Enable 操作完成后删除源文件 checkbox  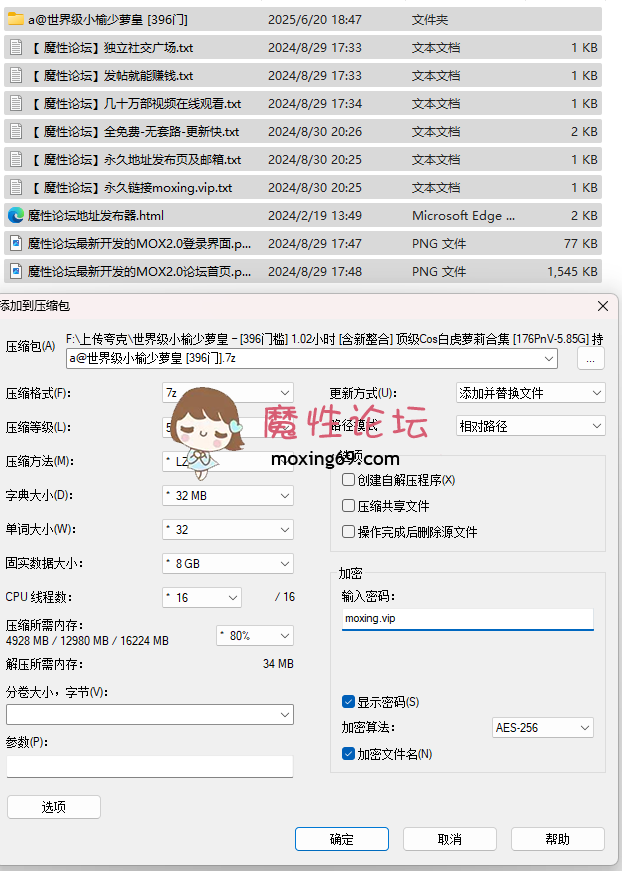coord(348,532)
